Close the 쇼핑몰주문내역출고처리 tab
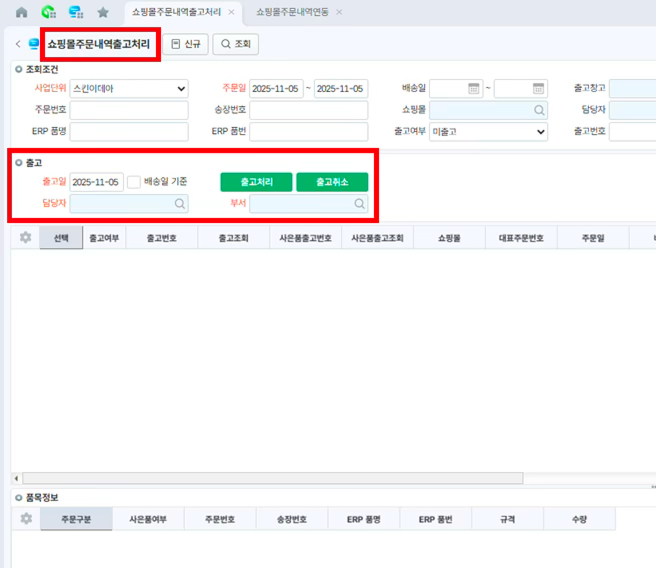 pyautogui.click(x=232, y=12)
